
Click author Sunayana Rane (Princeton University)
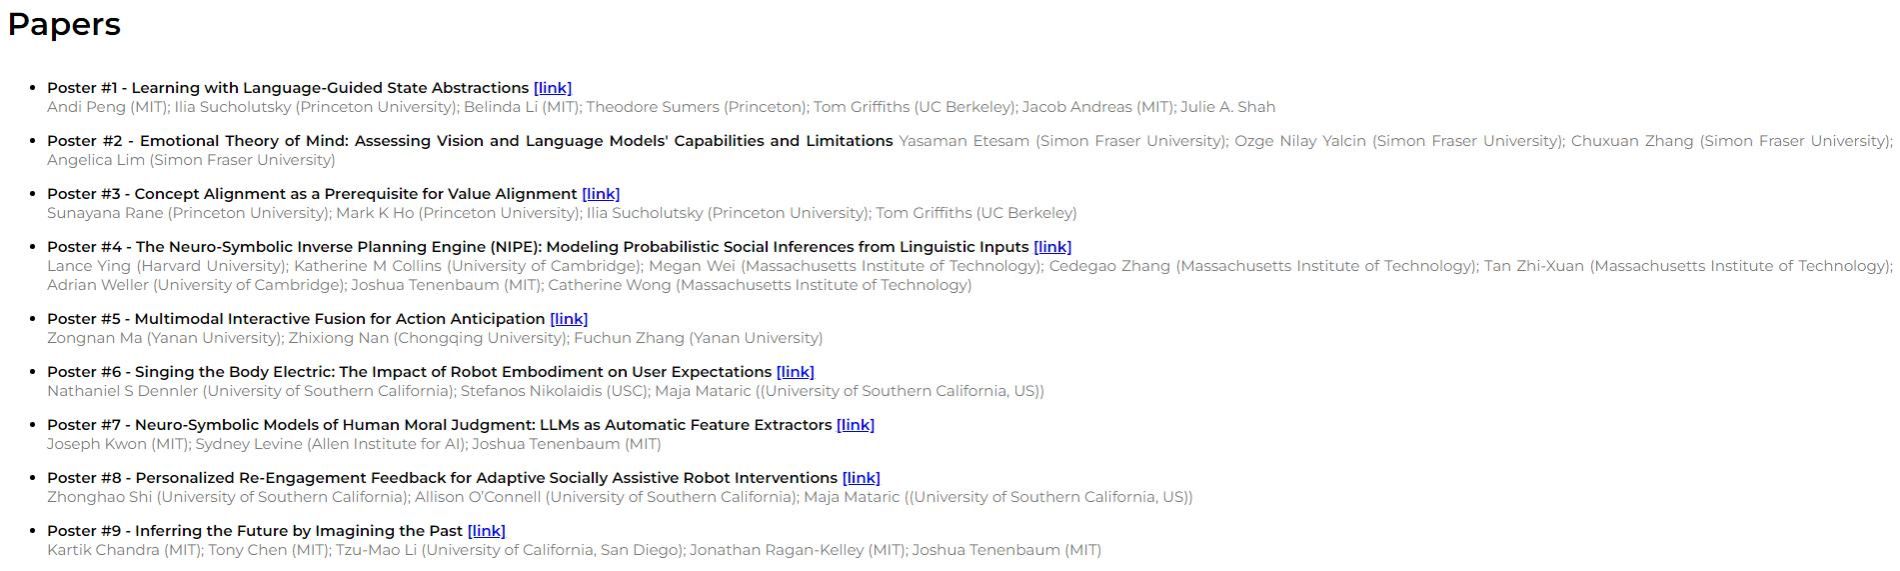point(187,213)
